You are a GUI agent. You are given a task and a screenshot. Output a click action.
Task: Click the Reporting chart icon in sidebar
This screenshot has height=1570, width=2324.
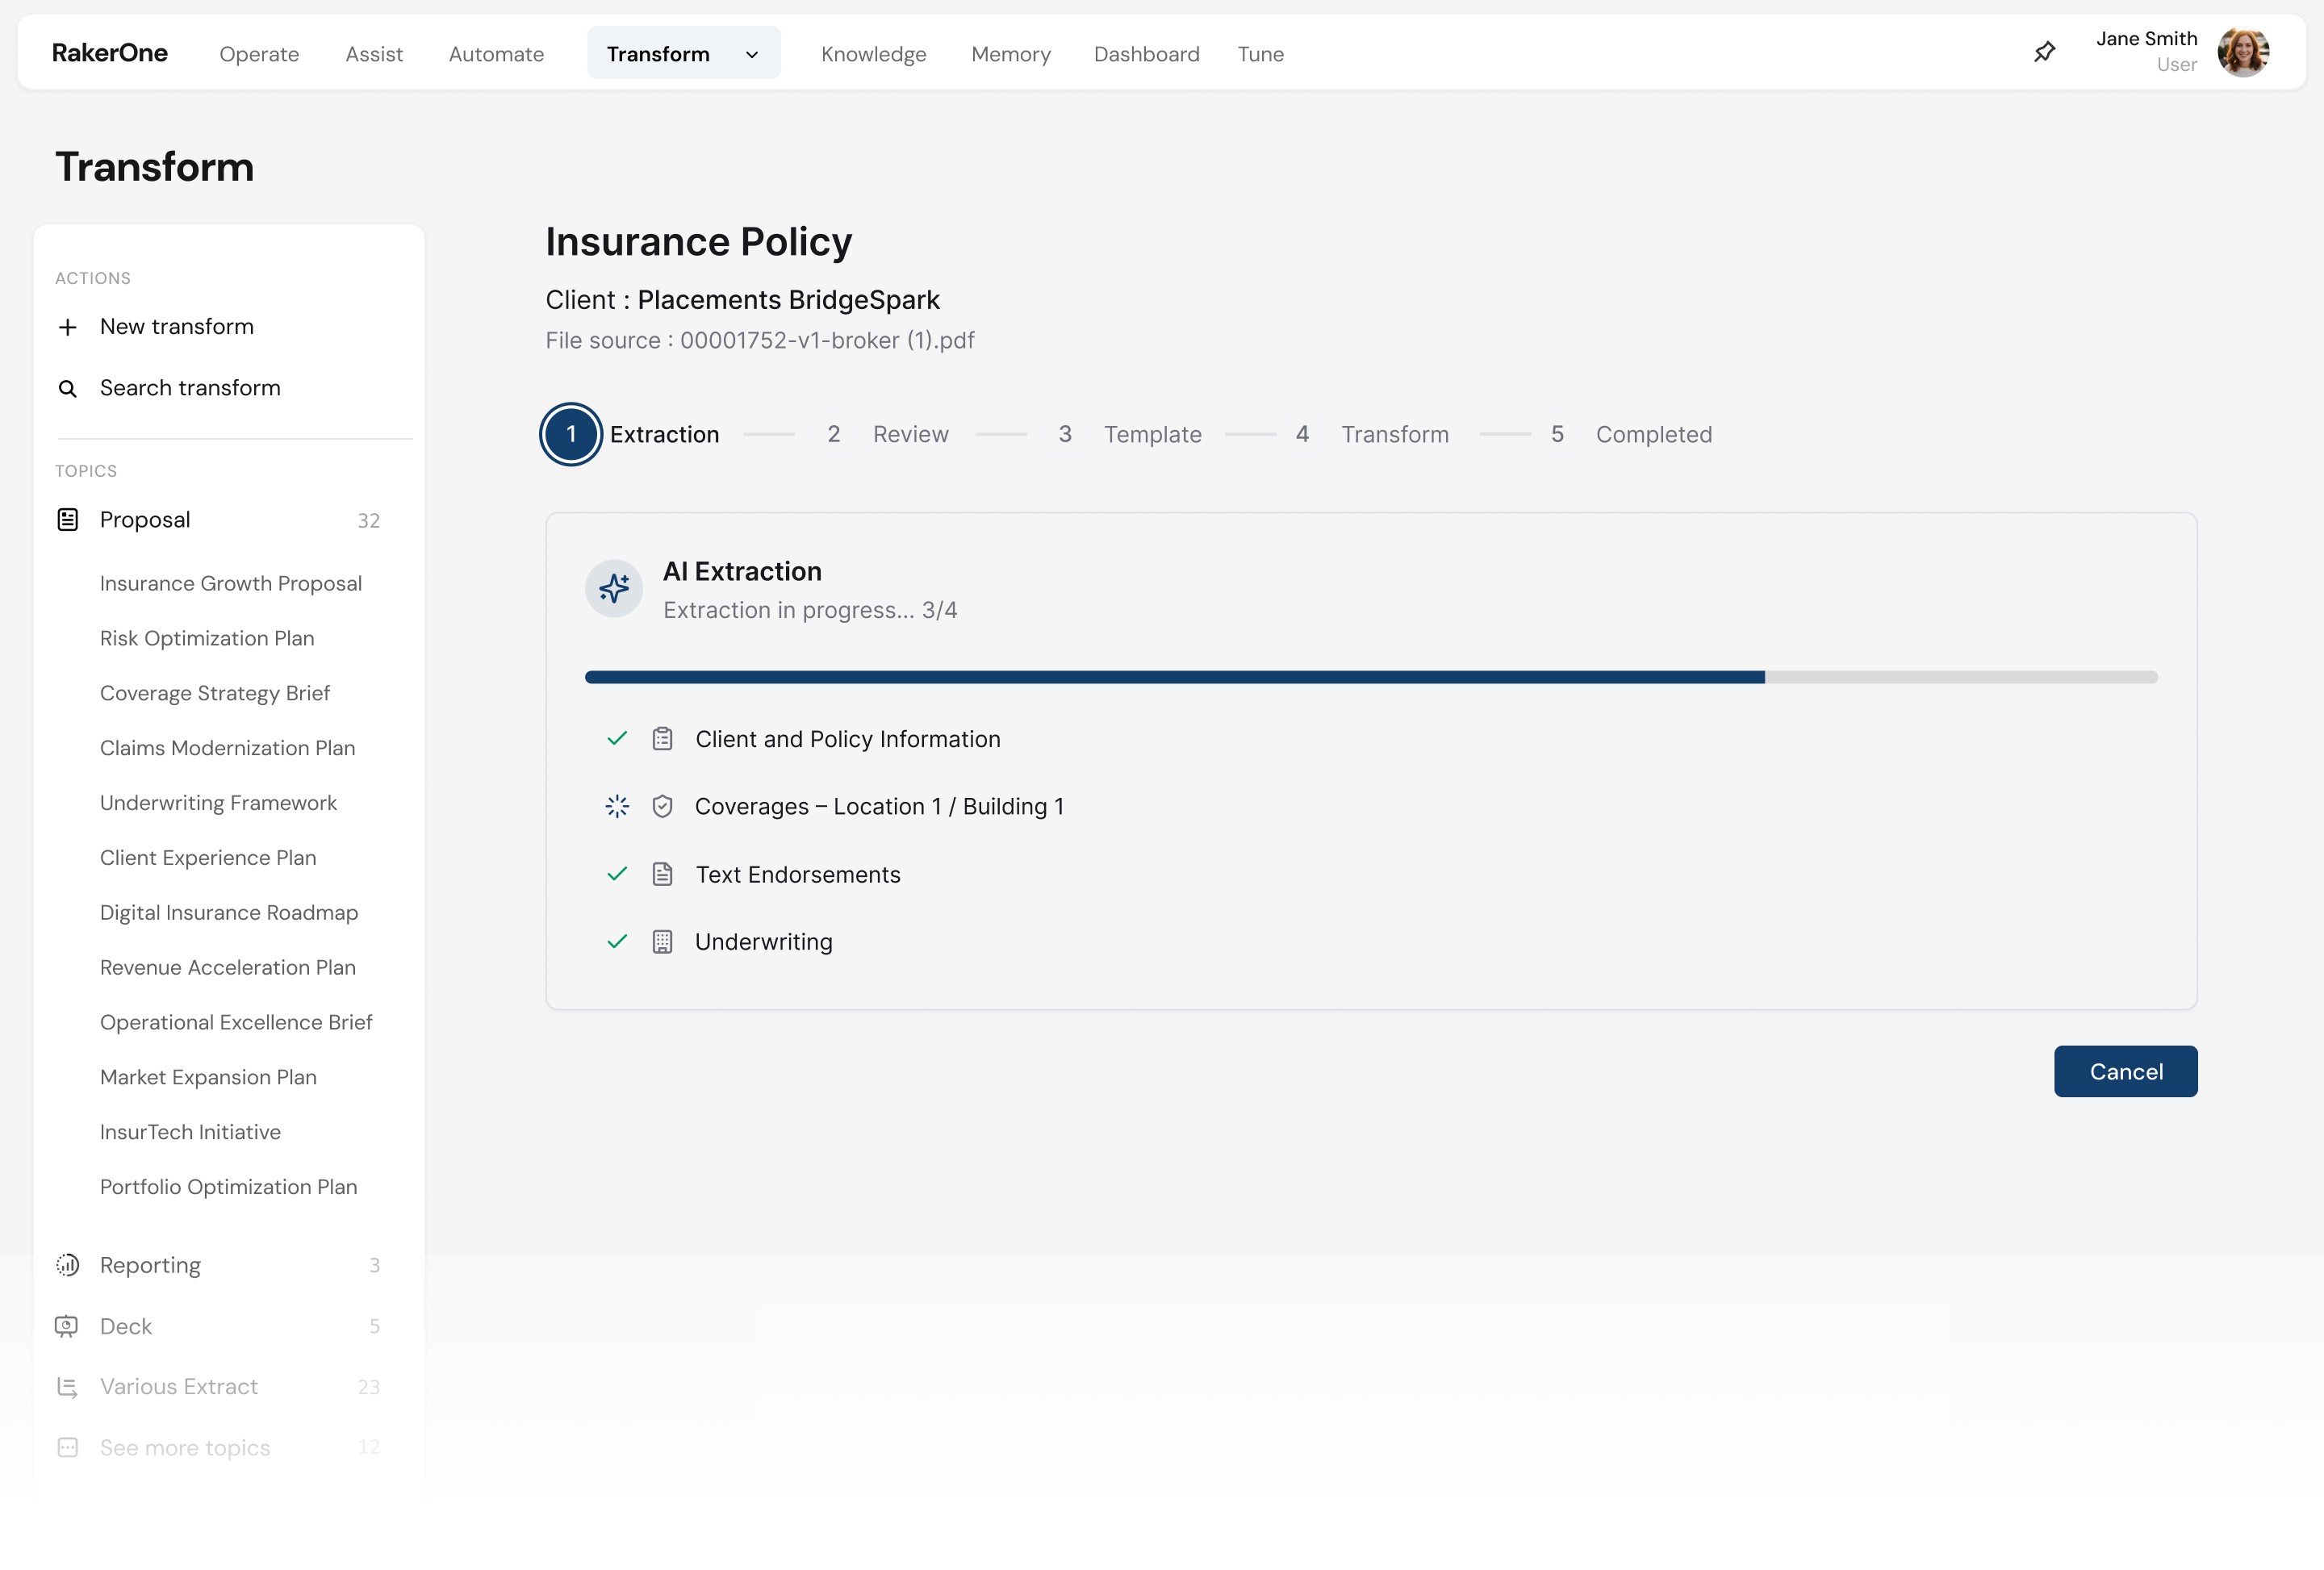pyautogui.click(x=66, y=1264)
